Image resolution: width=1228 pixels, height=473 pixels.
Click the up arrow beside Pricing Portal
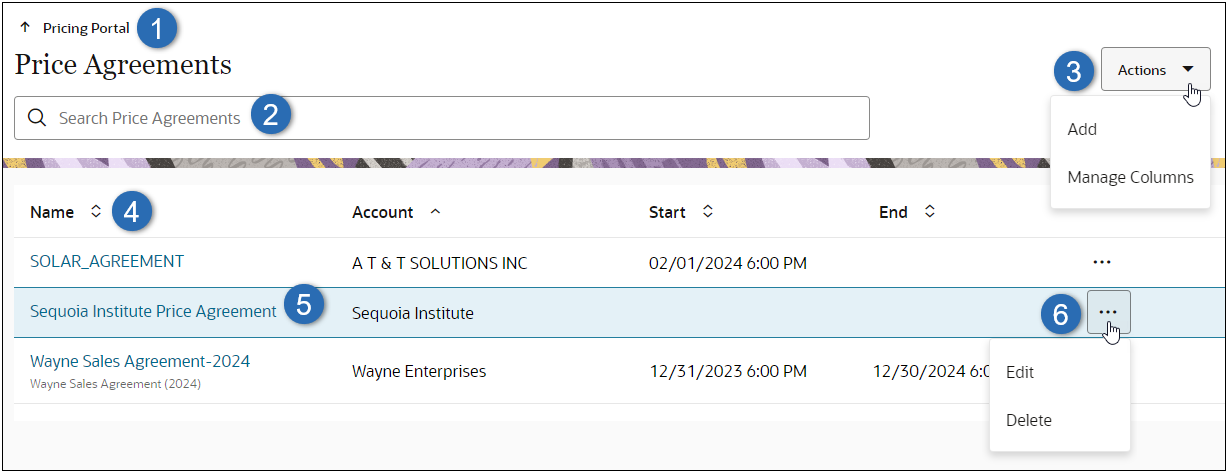click(x=25, y=28)
